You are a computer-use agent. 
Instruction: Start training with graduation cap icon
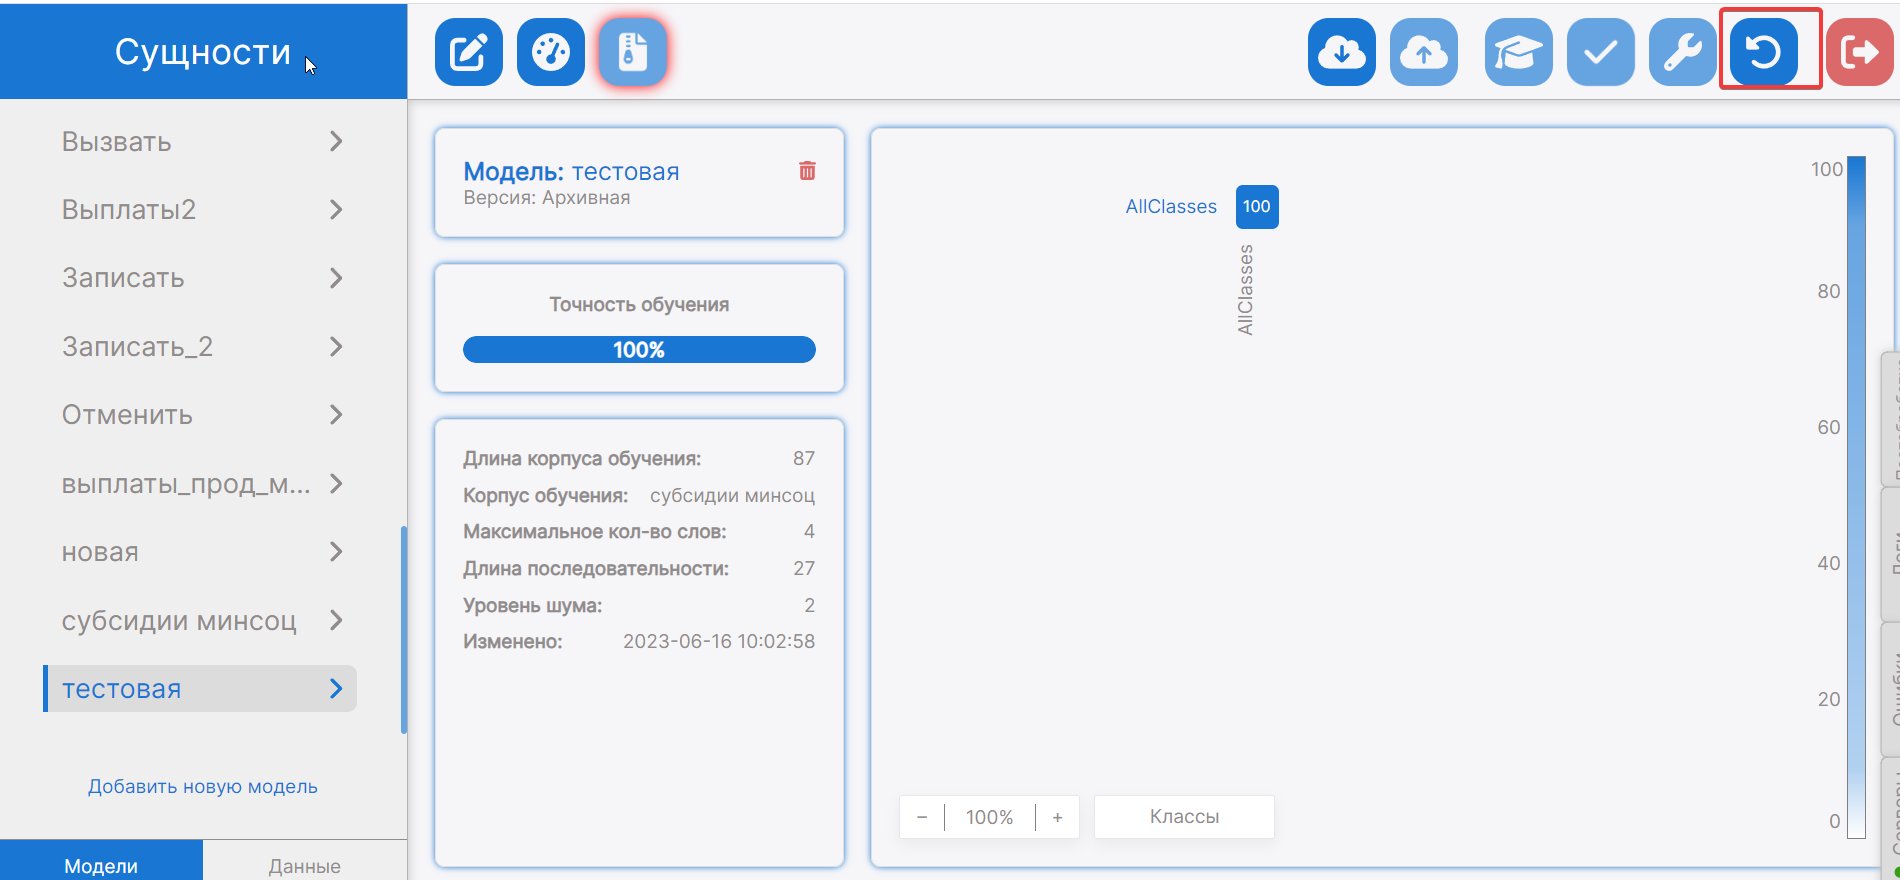pos(1518,52)
